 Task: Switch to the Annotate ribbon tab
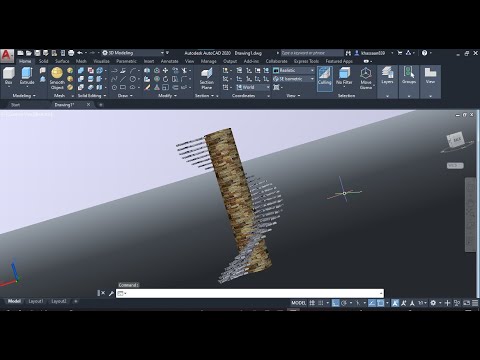tap(169, 61)
